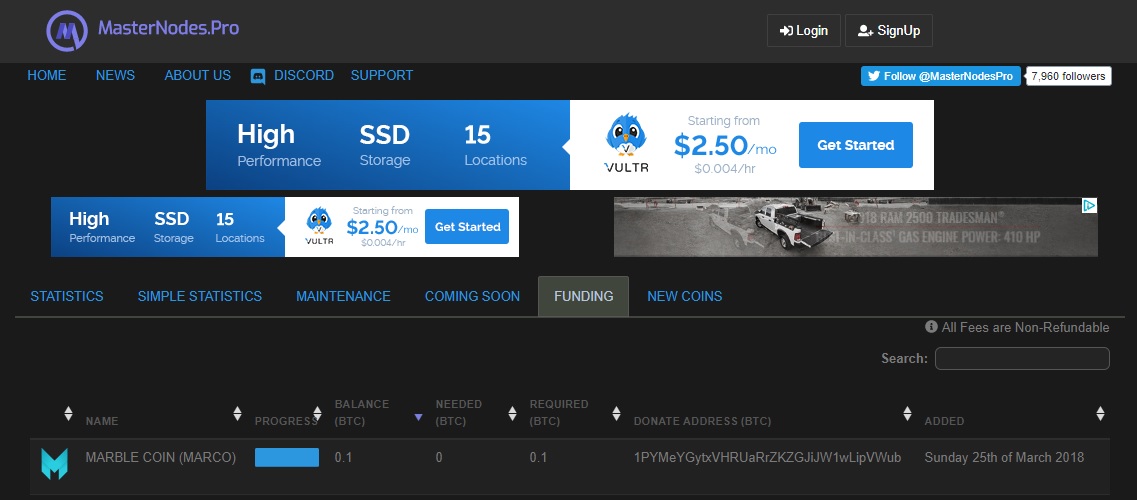This screenshot has width=1137, height=500.
Task: Sort by Added date column
Action: (1100, 413)
